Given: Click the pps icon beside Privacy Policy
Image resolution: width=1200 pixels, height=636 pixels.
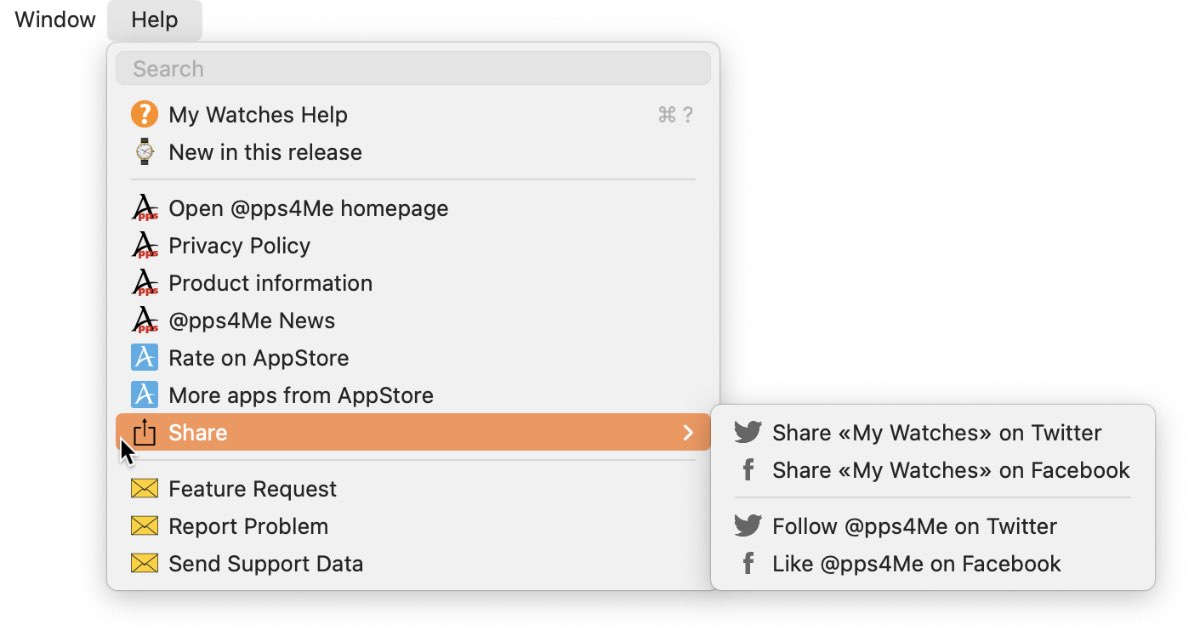Looking at the screenshot, I should 145,246.
